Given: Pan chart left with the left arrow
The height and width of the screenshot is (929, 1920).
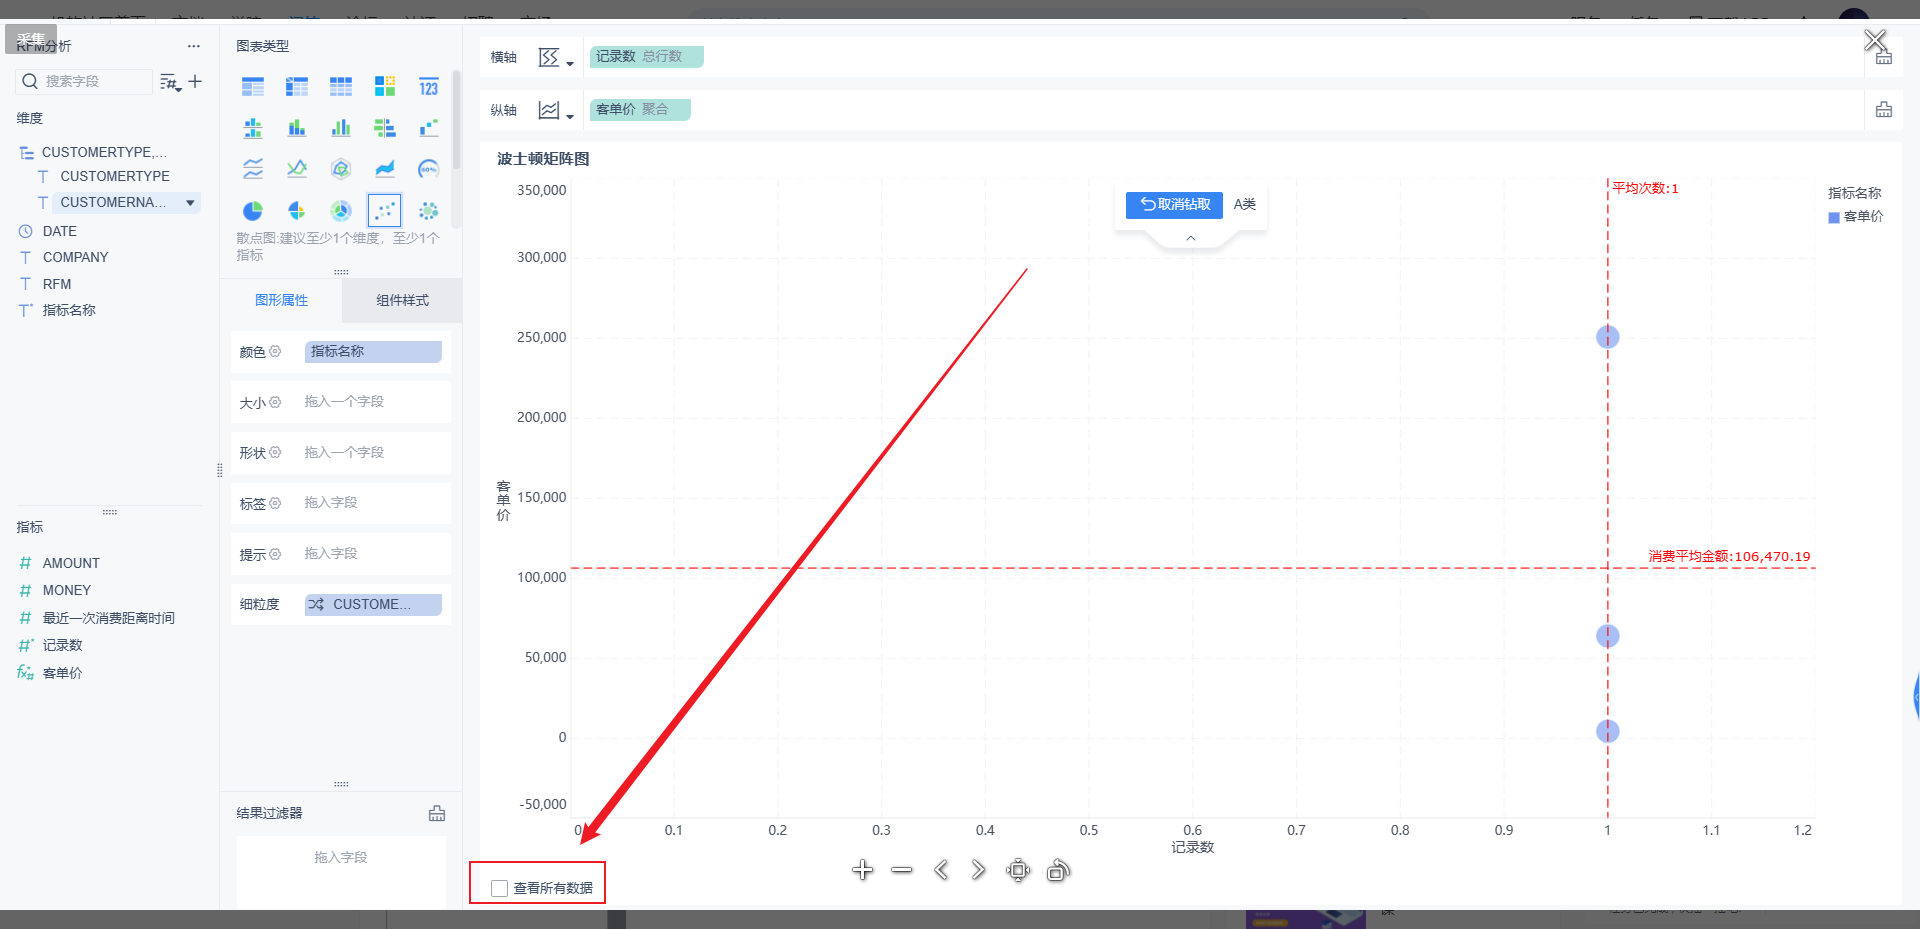Looking at the screenshot, I should (x=941, y=870).
